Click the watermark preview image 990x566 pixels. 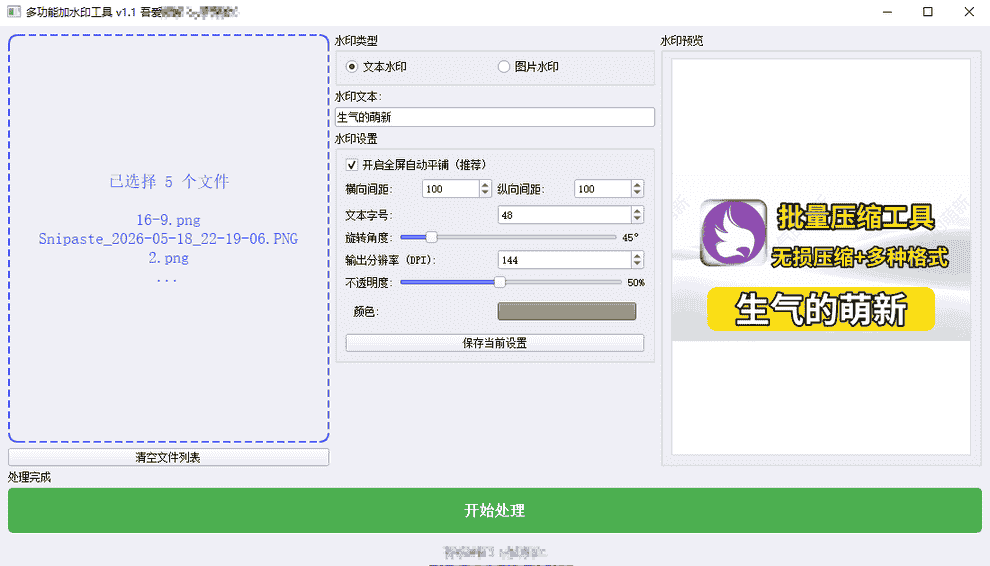821,258
